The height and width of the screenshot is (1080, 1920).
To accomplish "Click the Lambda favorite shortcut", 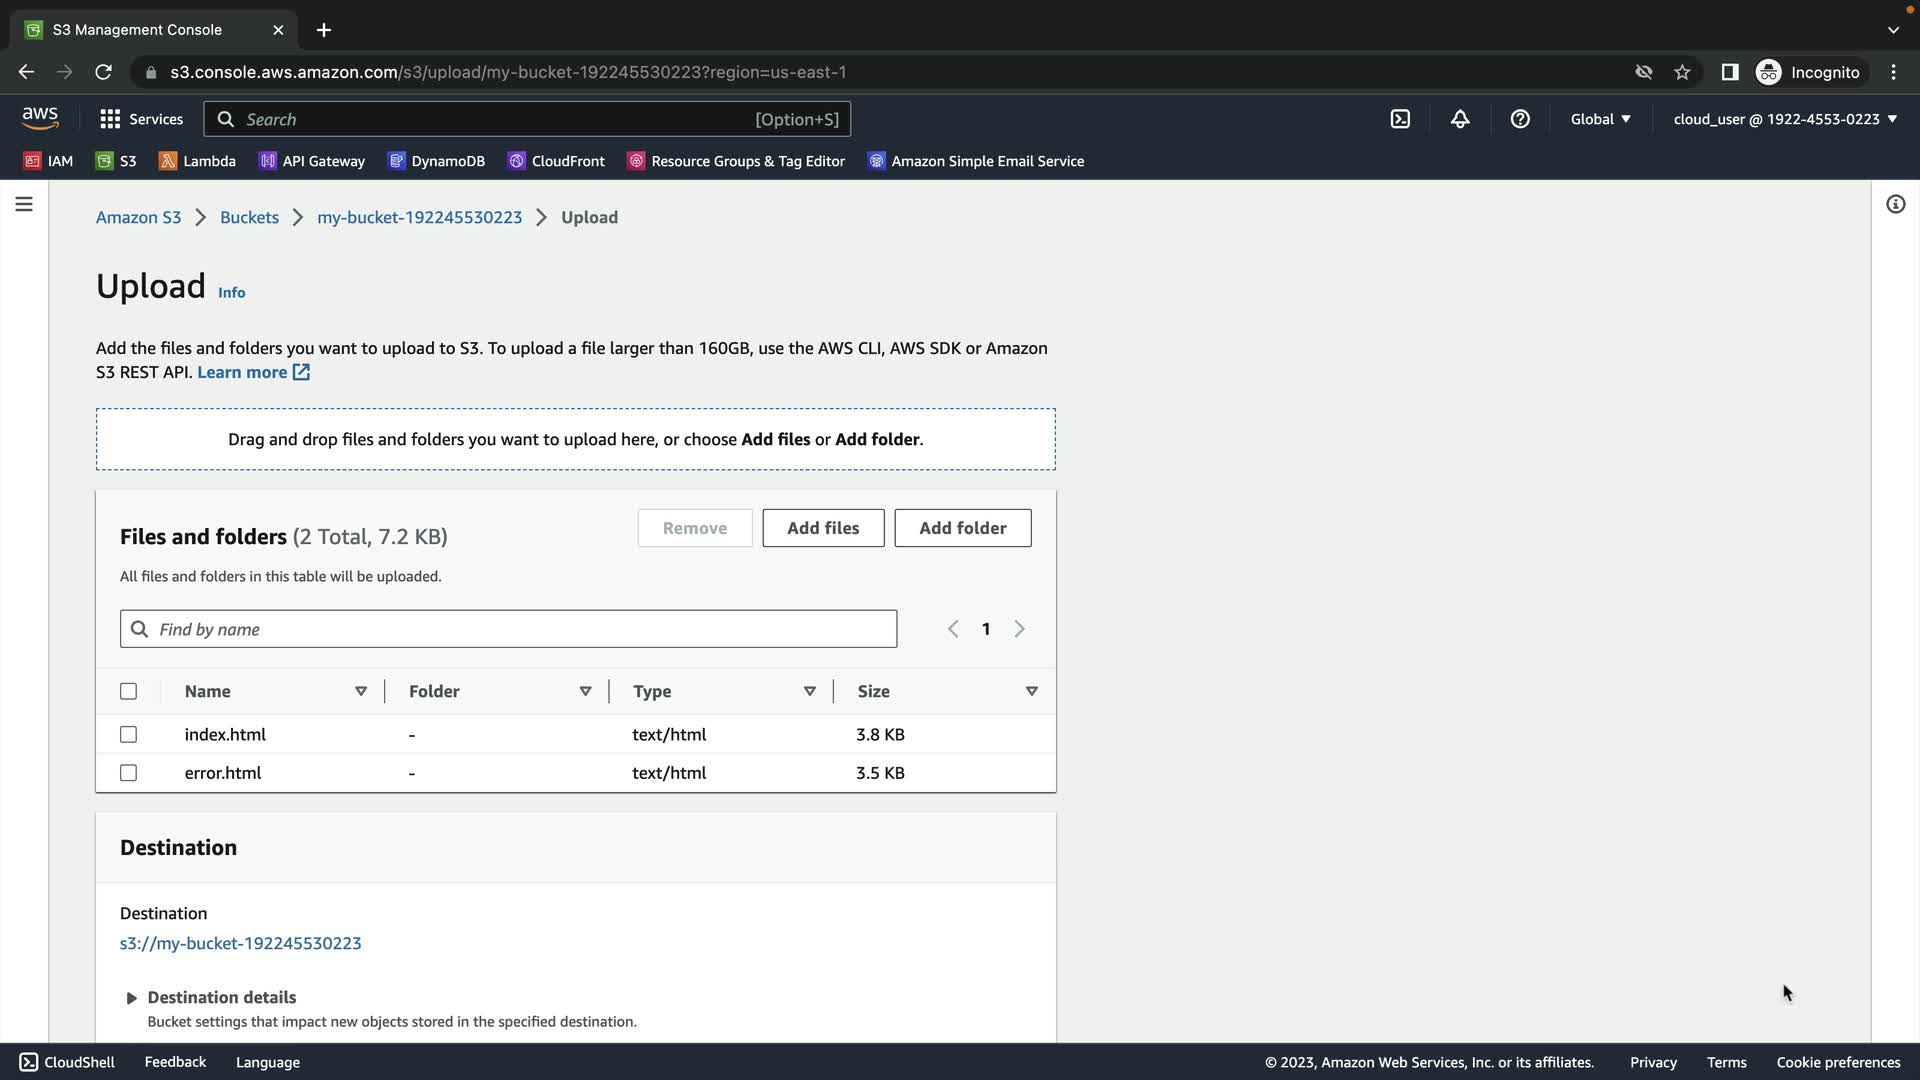I will (197, 161).
